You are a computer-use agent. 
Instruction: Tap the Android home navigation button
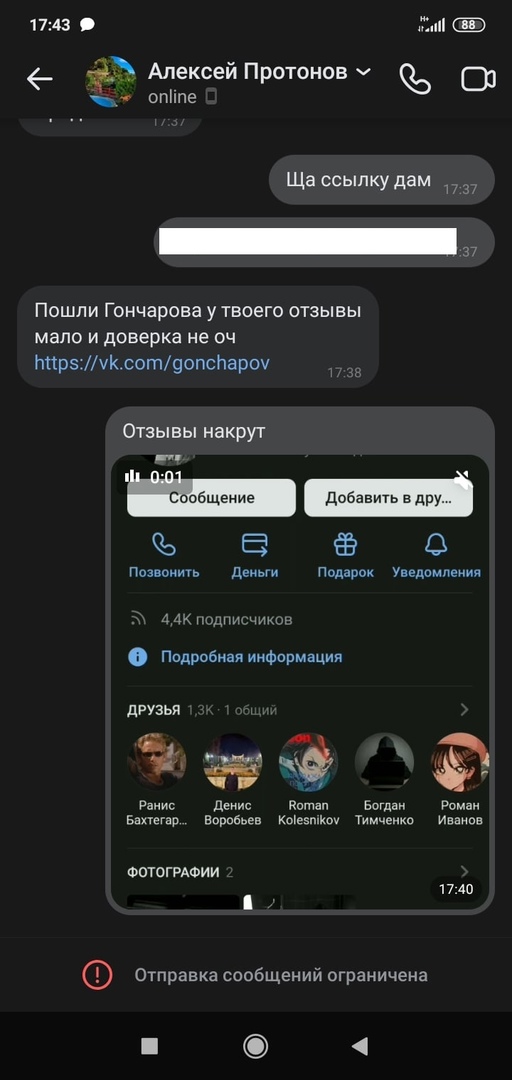coord(256,1047)
